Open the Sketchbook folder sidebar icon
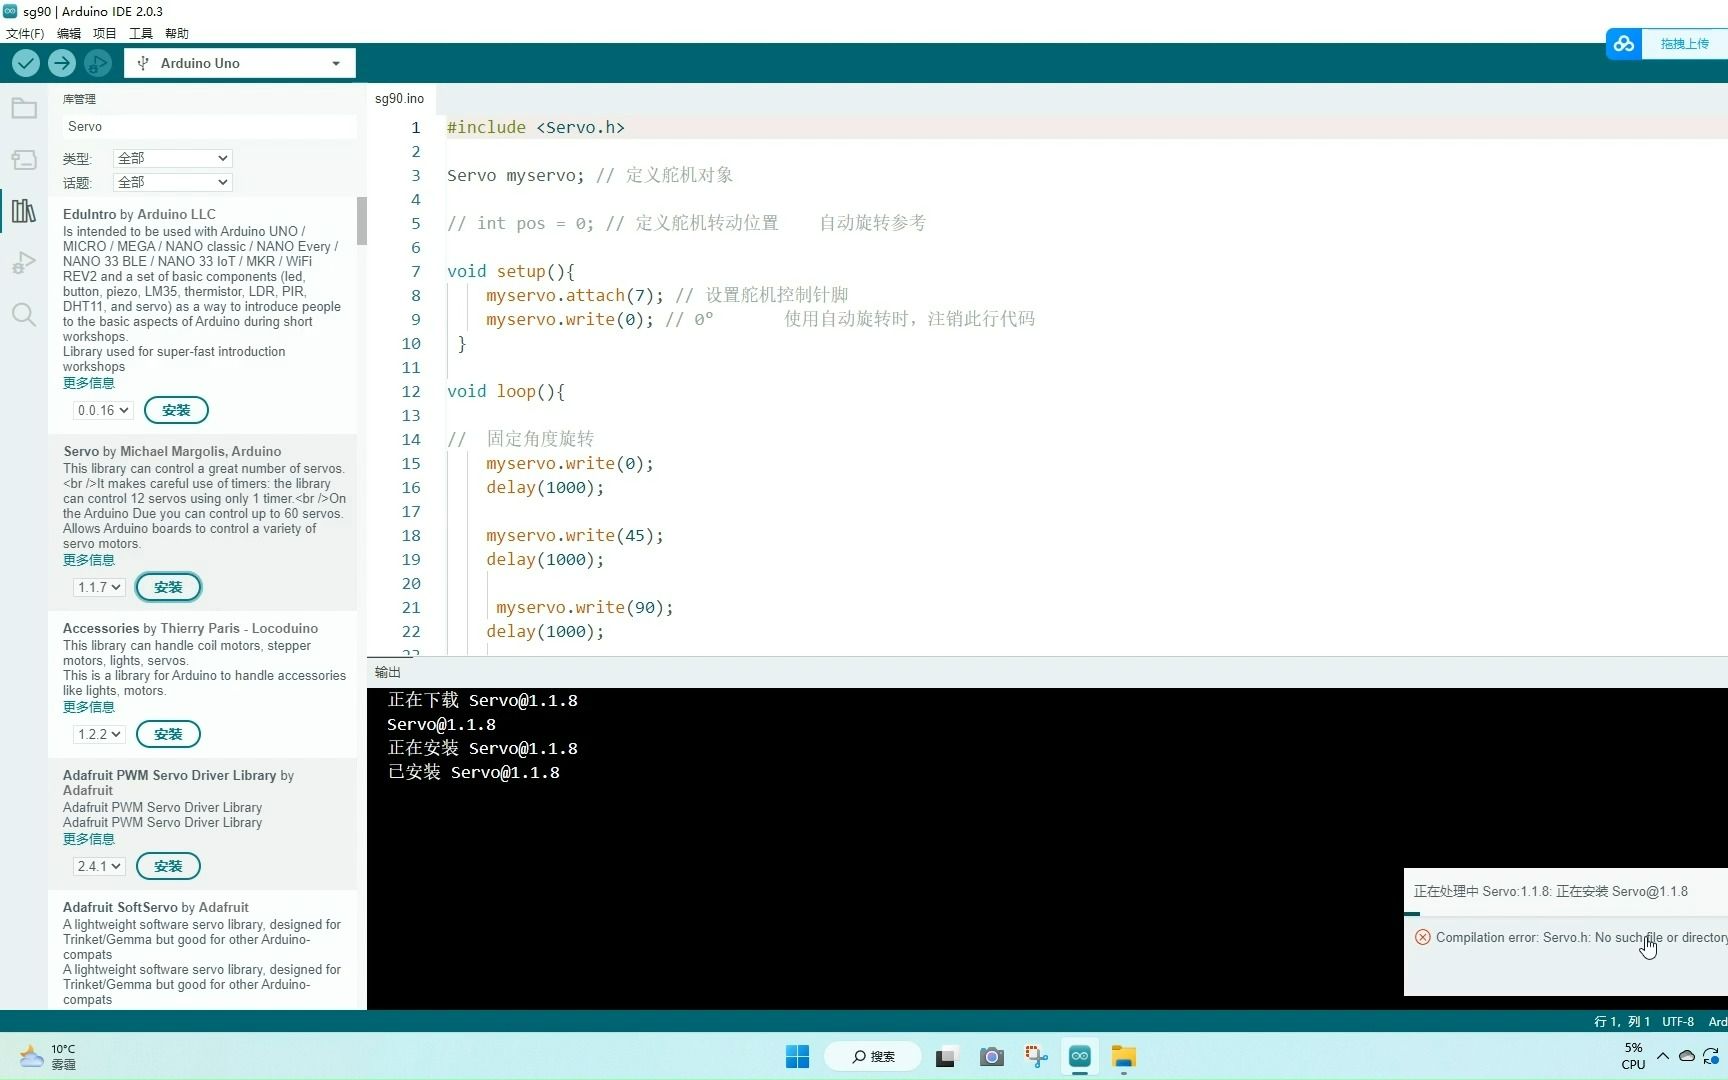This screenshot has height=1080, width=1728. click(24, 108)
